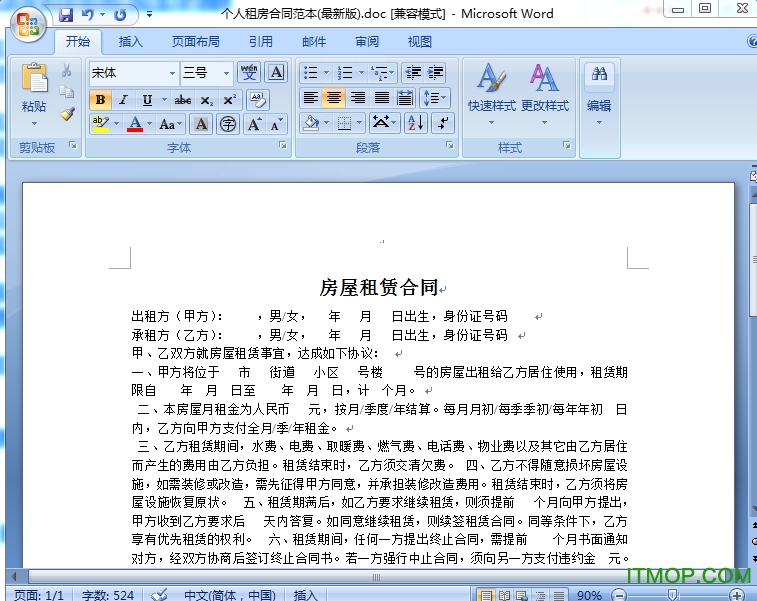Switch to the 插入 ribbon tab
757x601 pixels.
pyautogui.click(x=130, y=42)
